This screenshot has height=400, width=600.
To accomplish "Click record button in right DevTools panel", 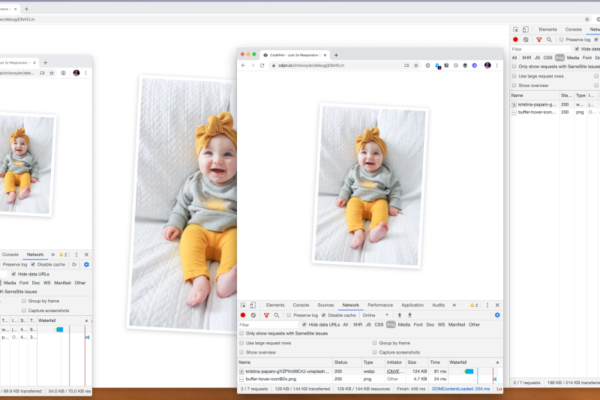I will [x=515, y=39].
